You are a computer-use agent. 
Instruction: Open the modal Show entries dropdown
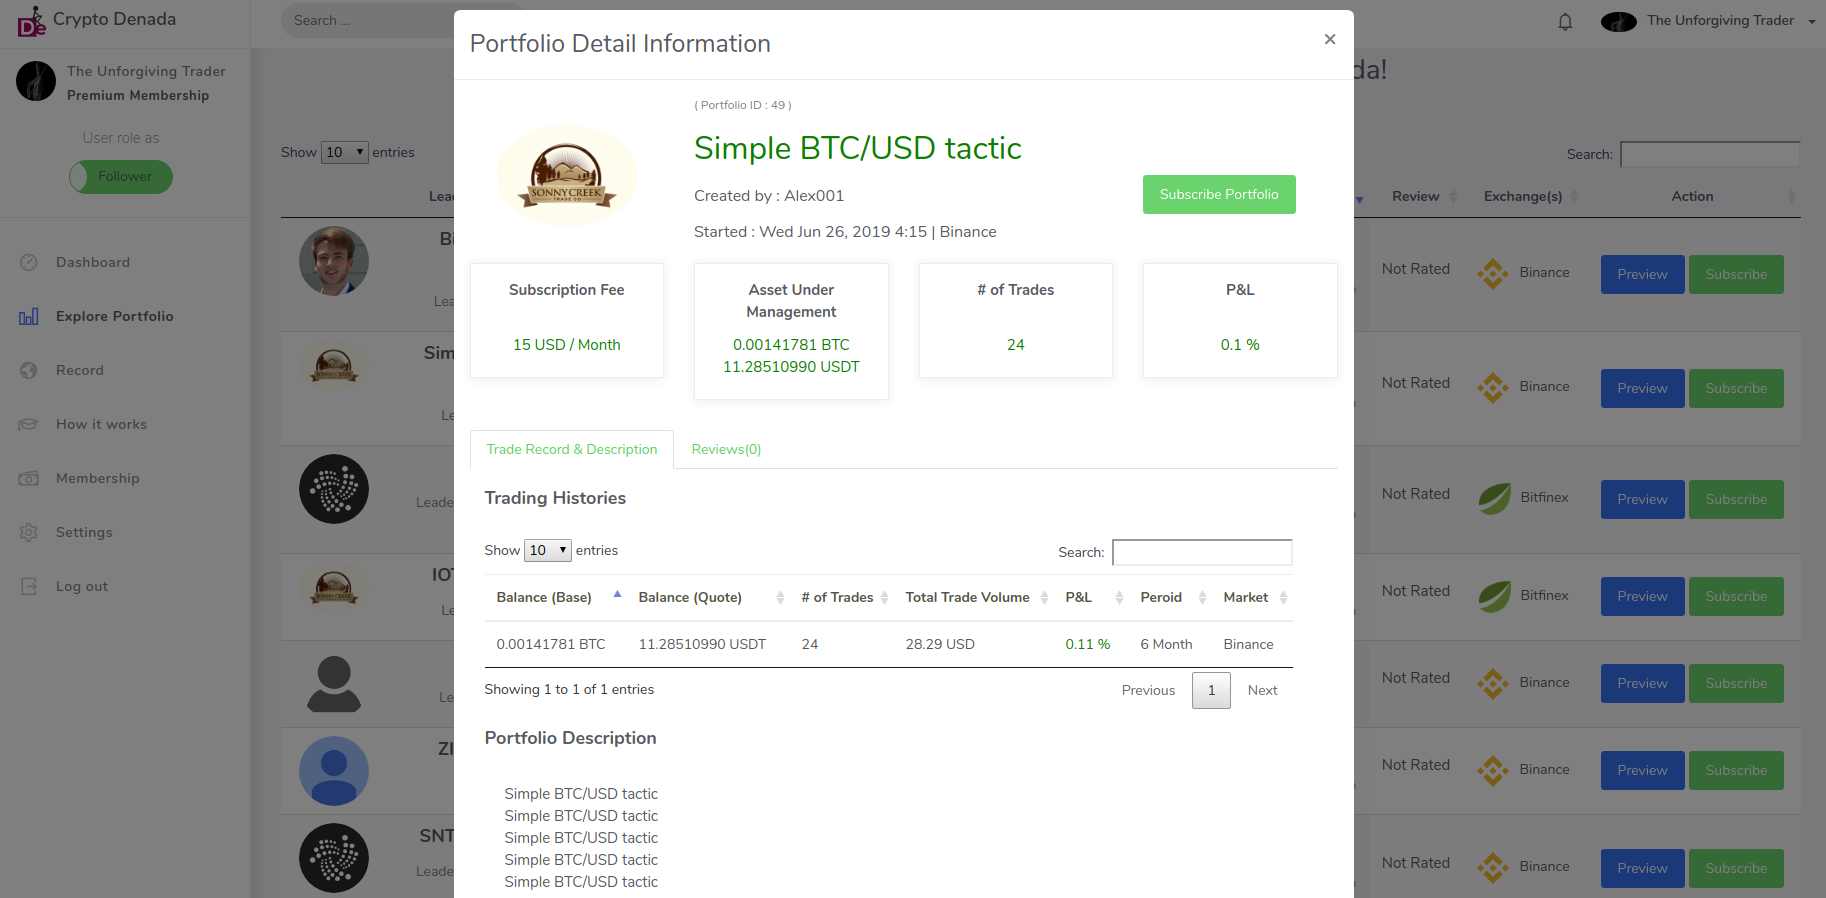[548, 550]
